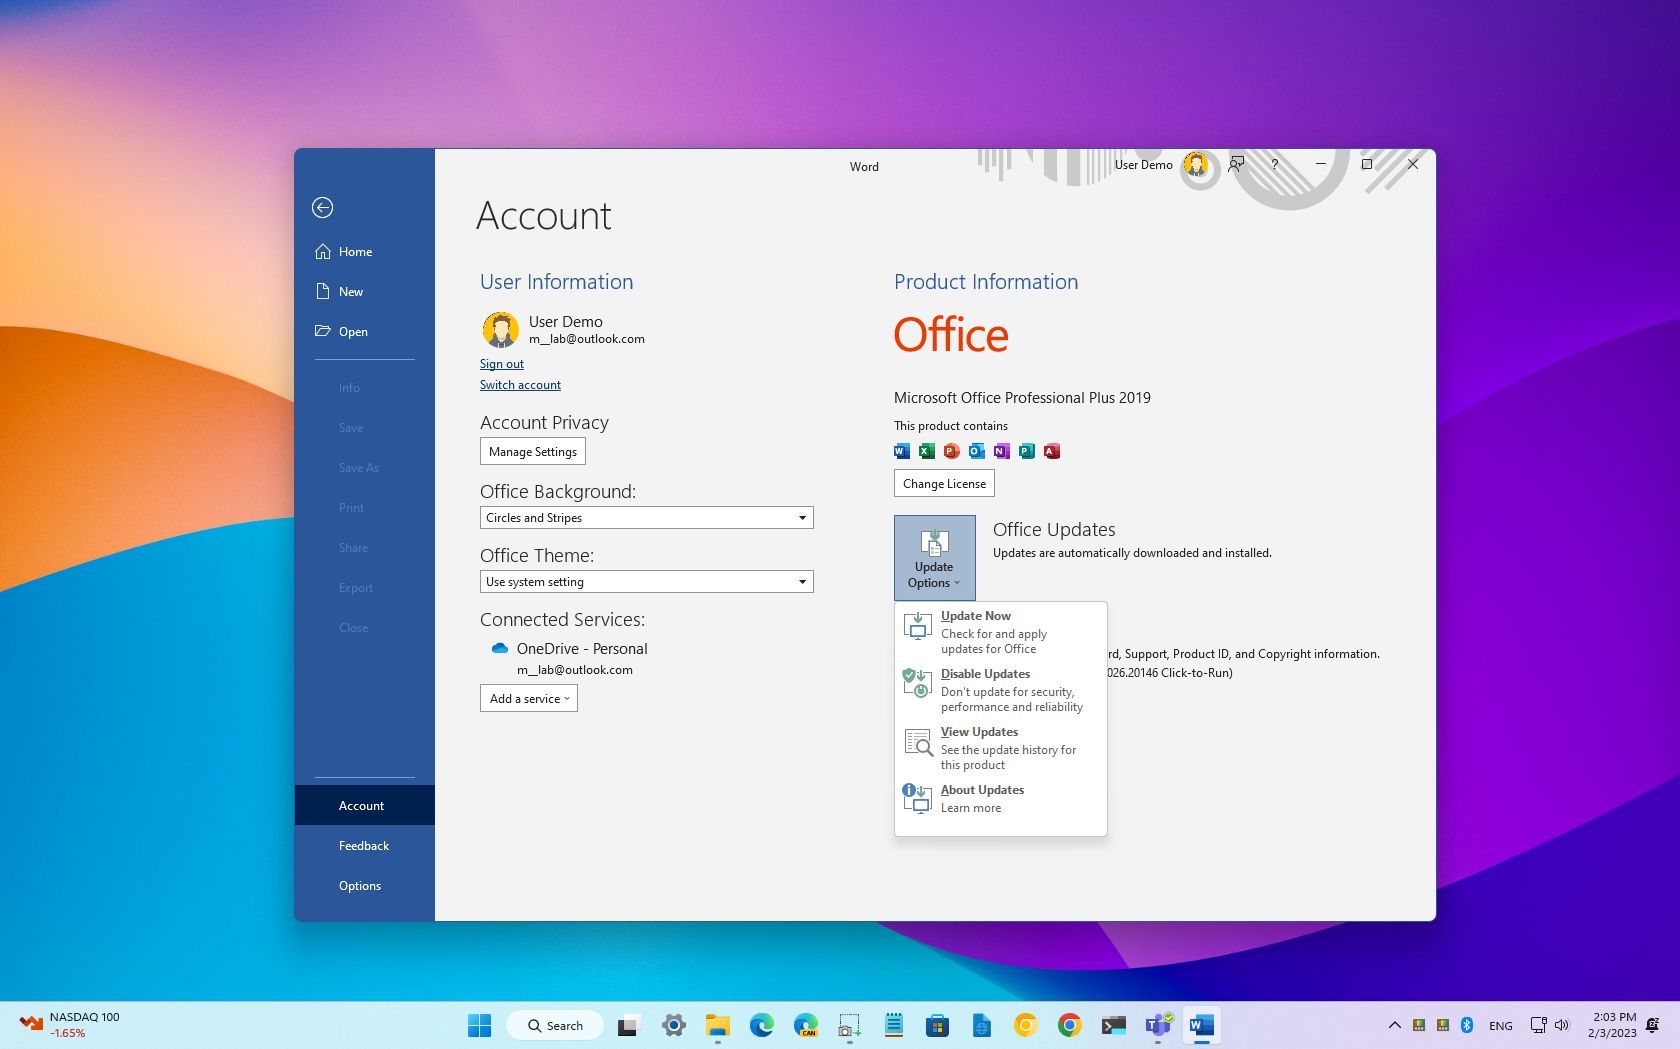
Task: Open Manage Settings for Account Privacy
Action: [x=532, y=451]
